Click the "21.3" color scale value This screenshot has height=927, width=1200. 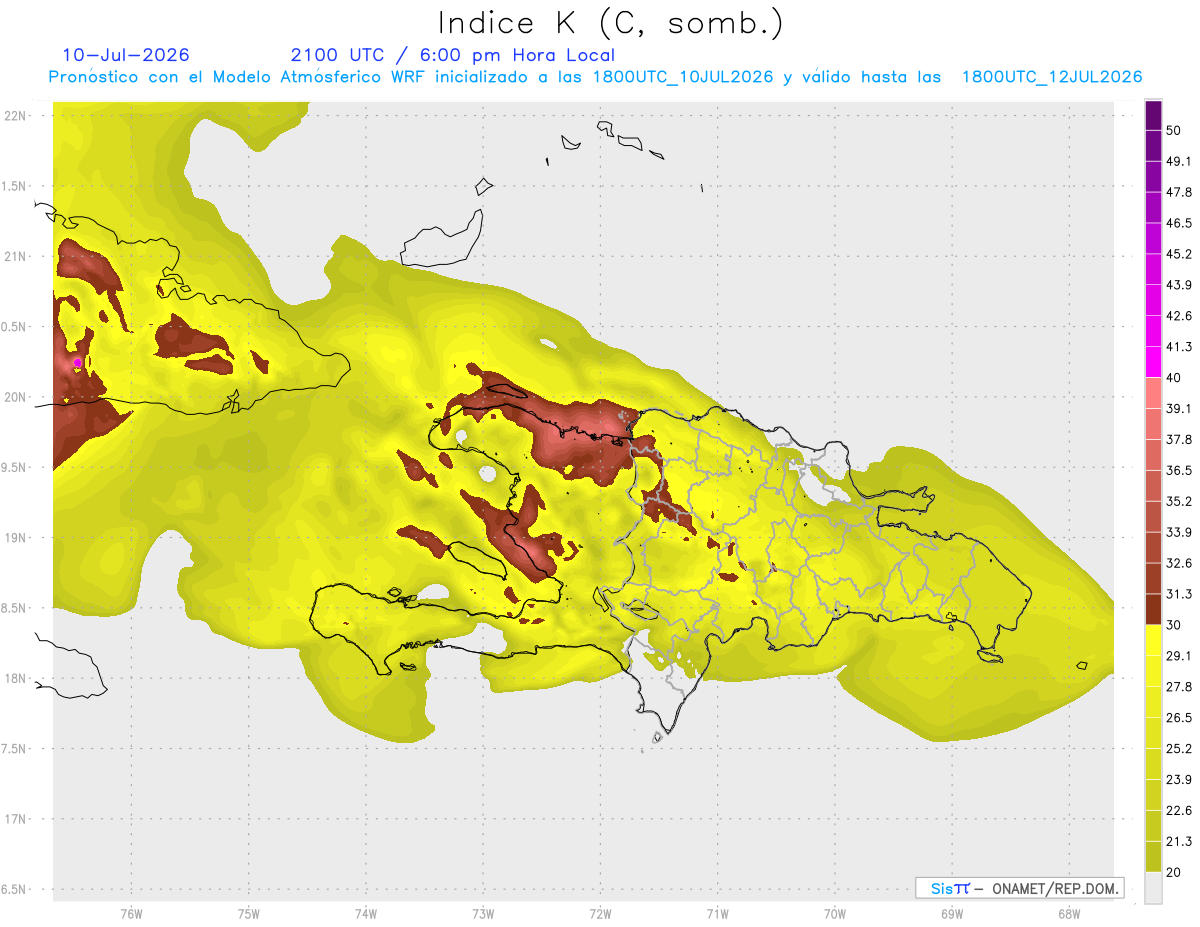[x=1179, y=841]
